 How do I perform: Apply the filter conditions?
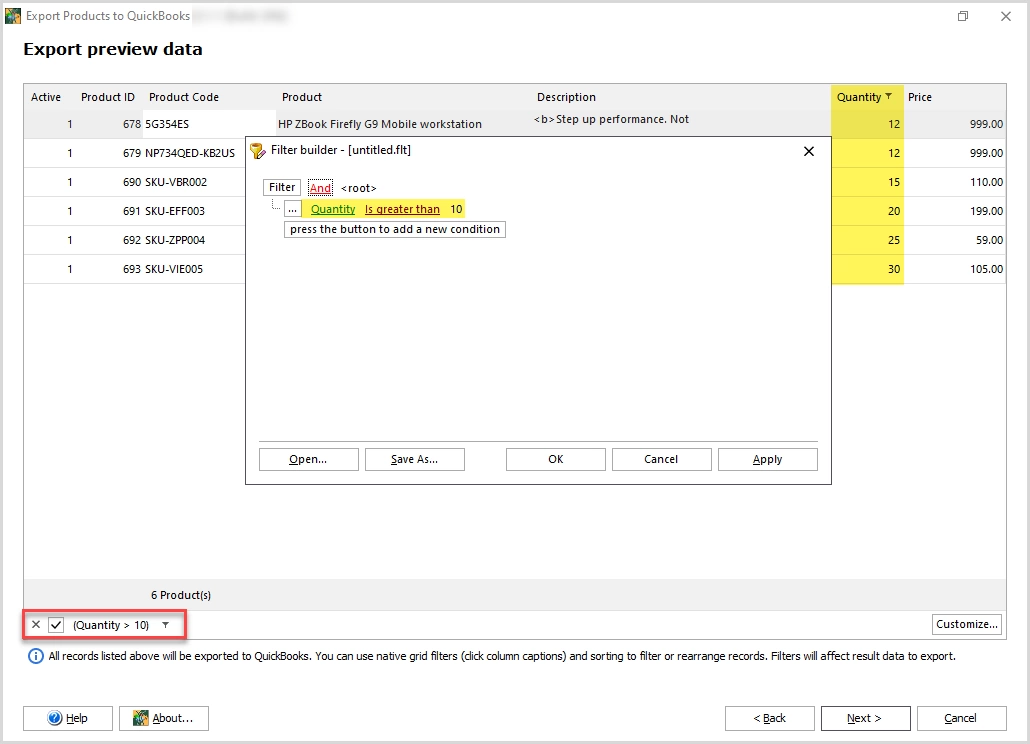coord(767,460)
